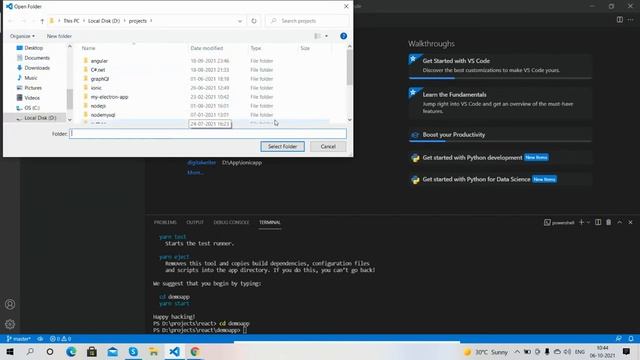Sort by Date modified column header
This screenshot has width=640, height=360.
click(x=207, y=48)
